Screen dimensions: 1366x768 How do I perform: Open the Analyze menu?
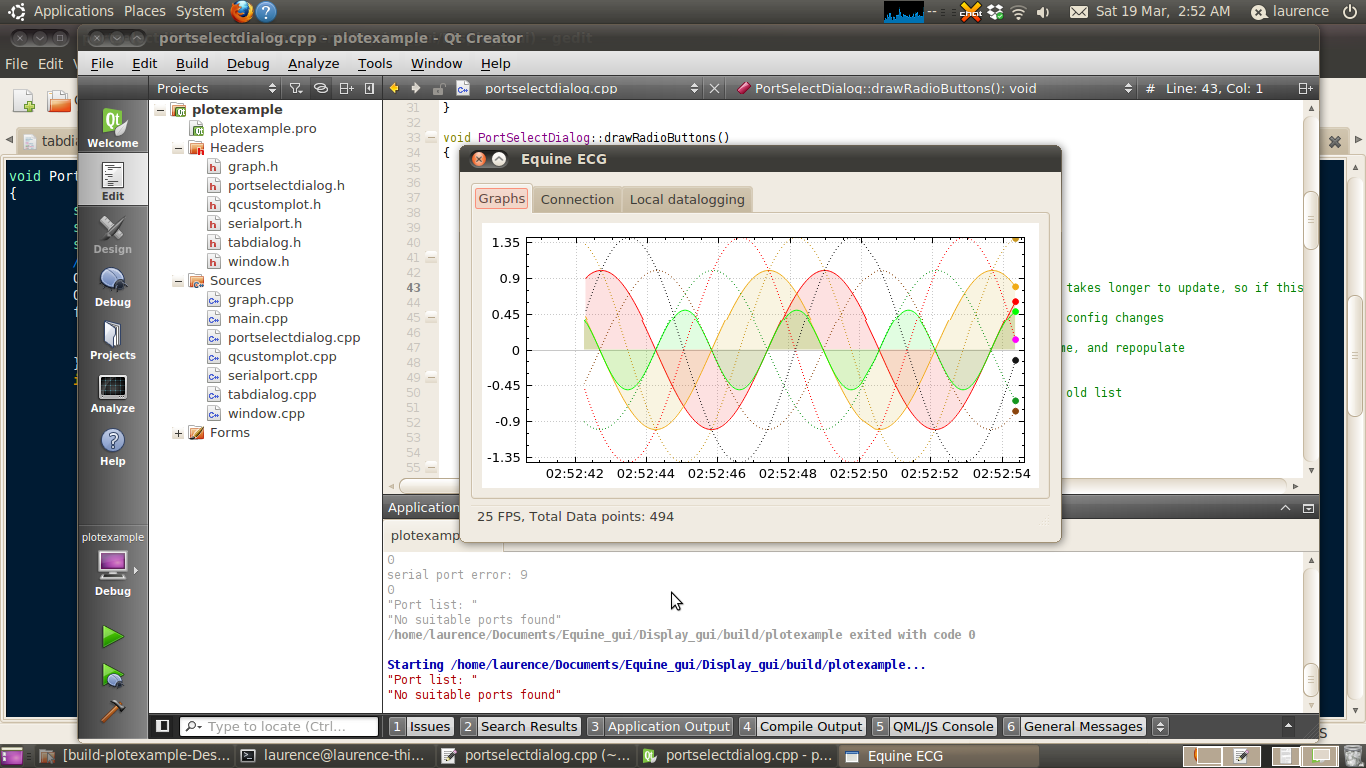tap(313, 63)
